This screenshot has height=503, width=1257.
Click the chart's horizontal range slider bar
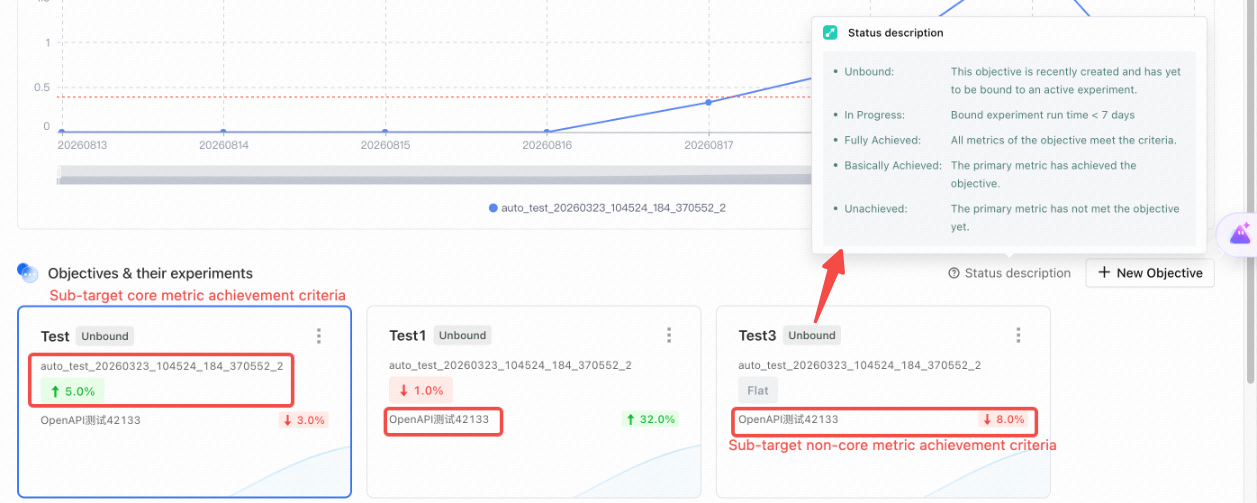pyautogui.click(x=435, y=176)
